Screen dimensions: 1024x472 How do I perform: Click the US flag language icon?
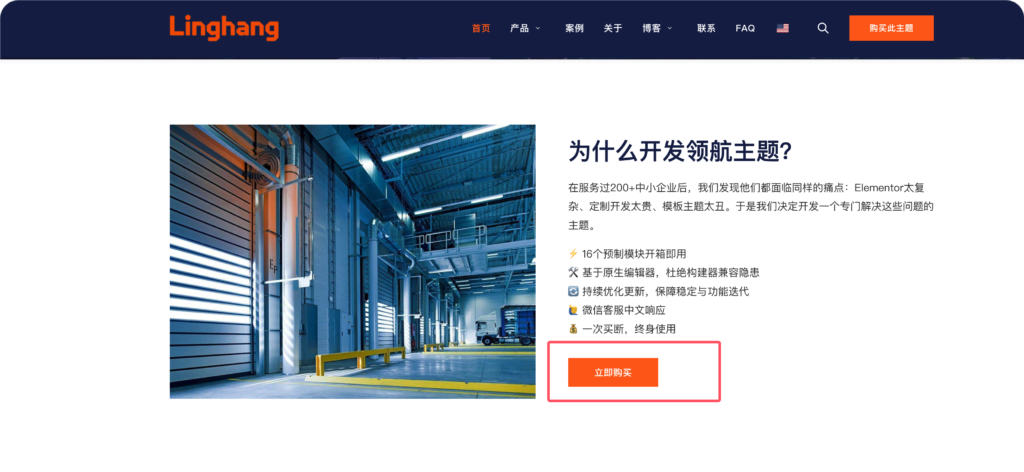782,28
